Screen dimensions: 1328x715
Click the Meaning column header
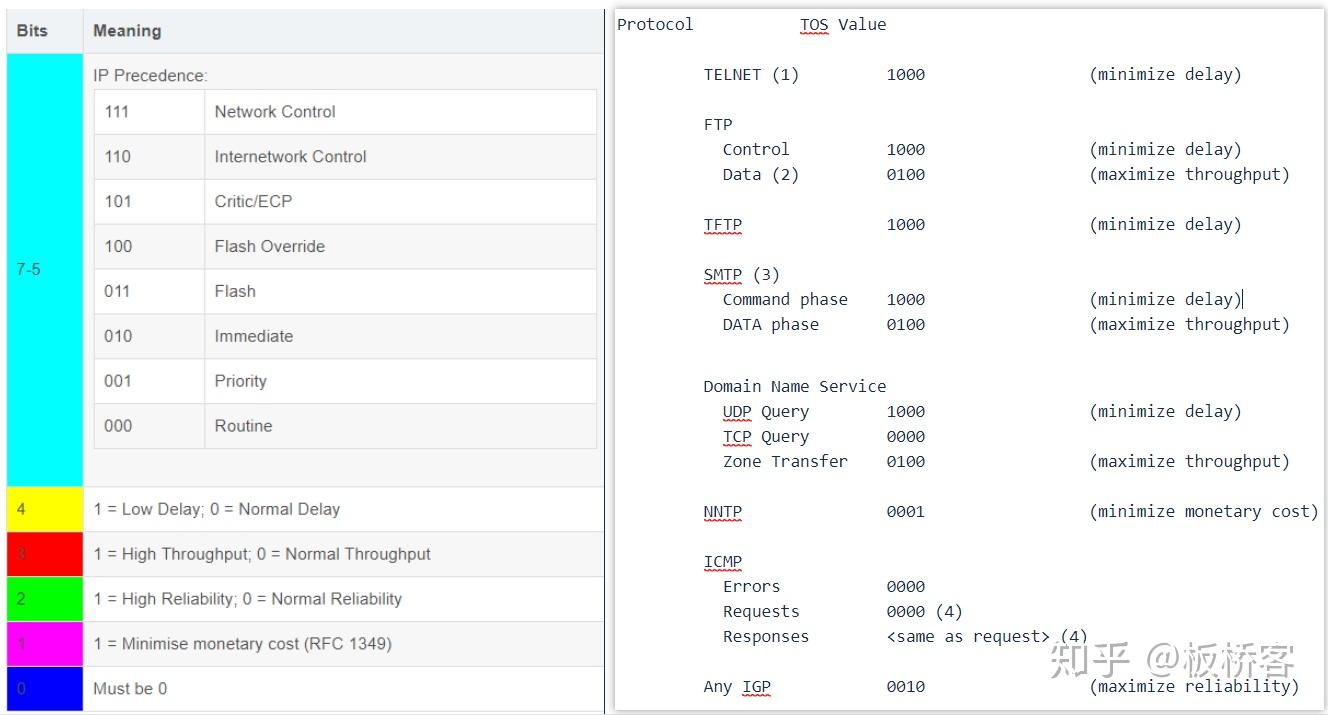[127, 31]
